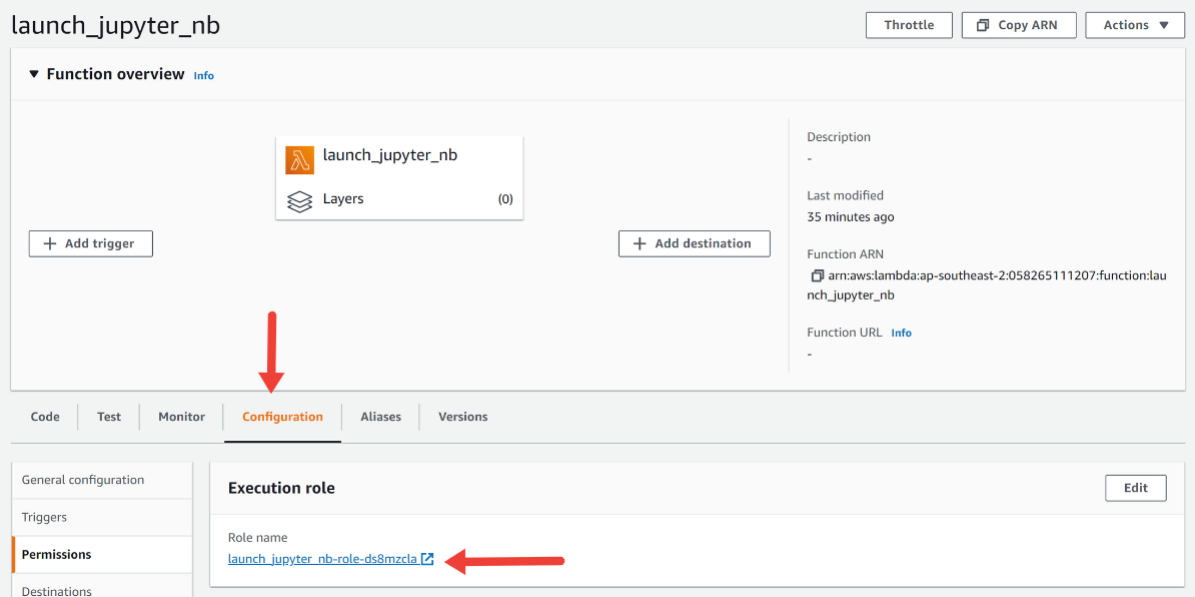Viewport: 1195px width, 597px height.
Task: Open the Versions tab
Action: (x=463, y=417)
